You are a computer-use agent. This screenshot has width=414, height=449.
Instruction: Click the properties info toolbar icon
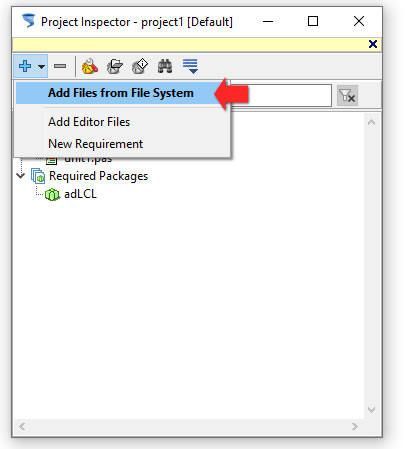pyautogui.click(x=140, y=66)
